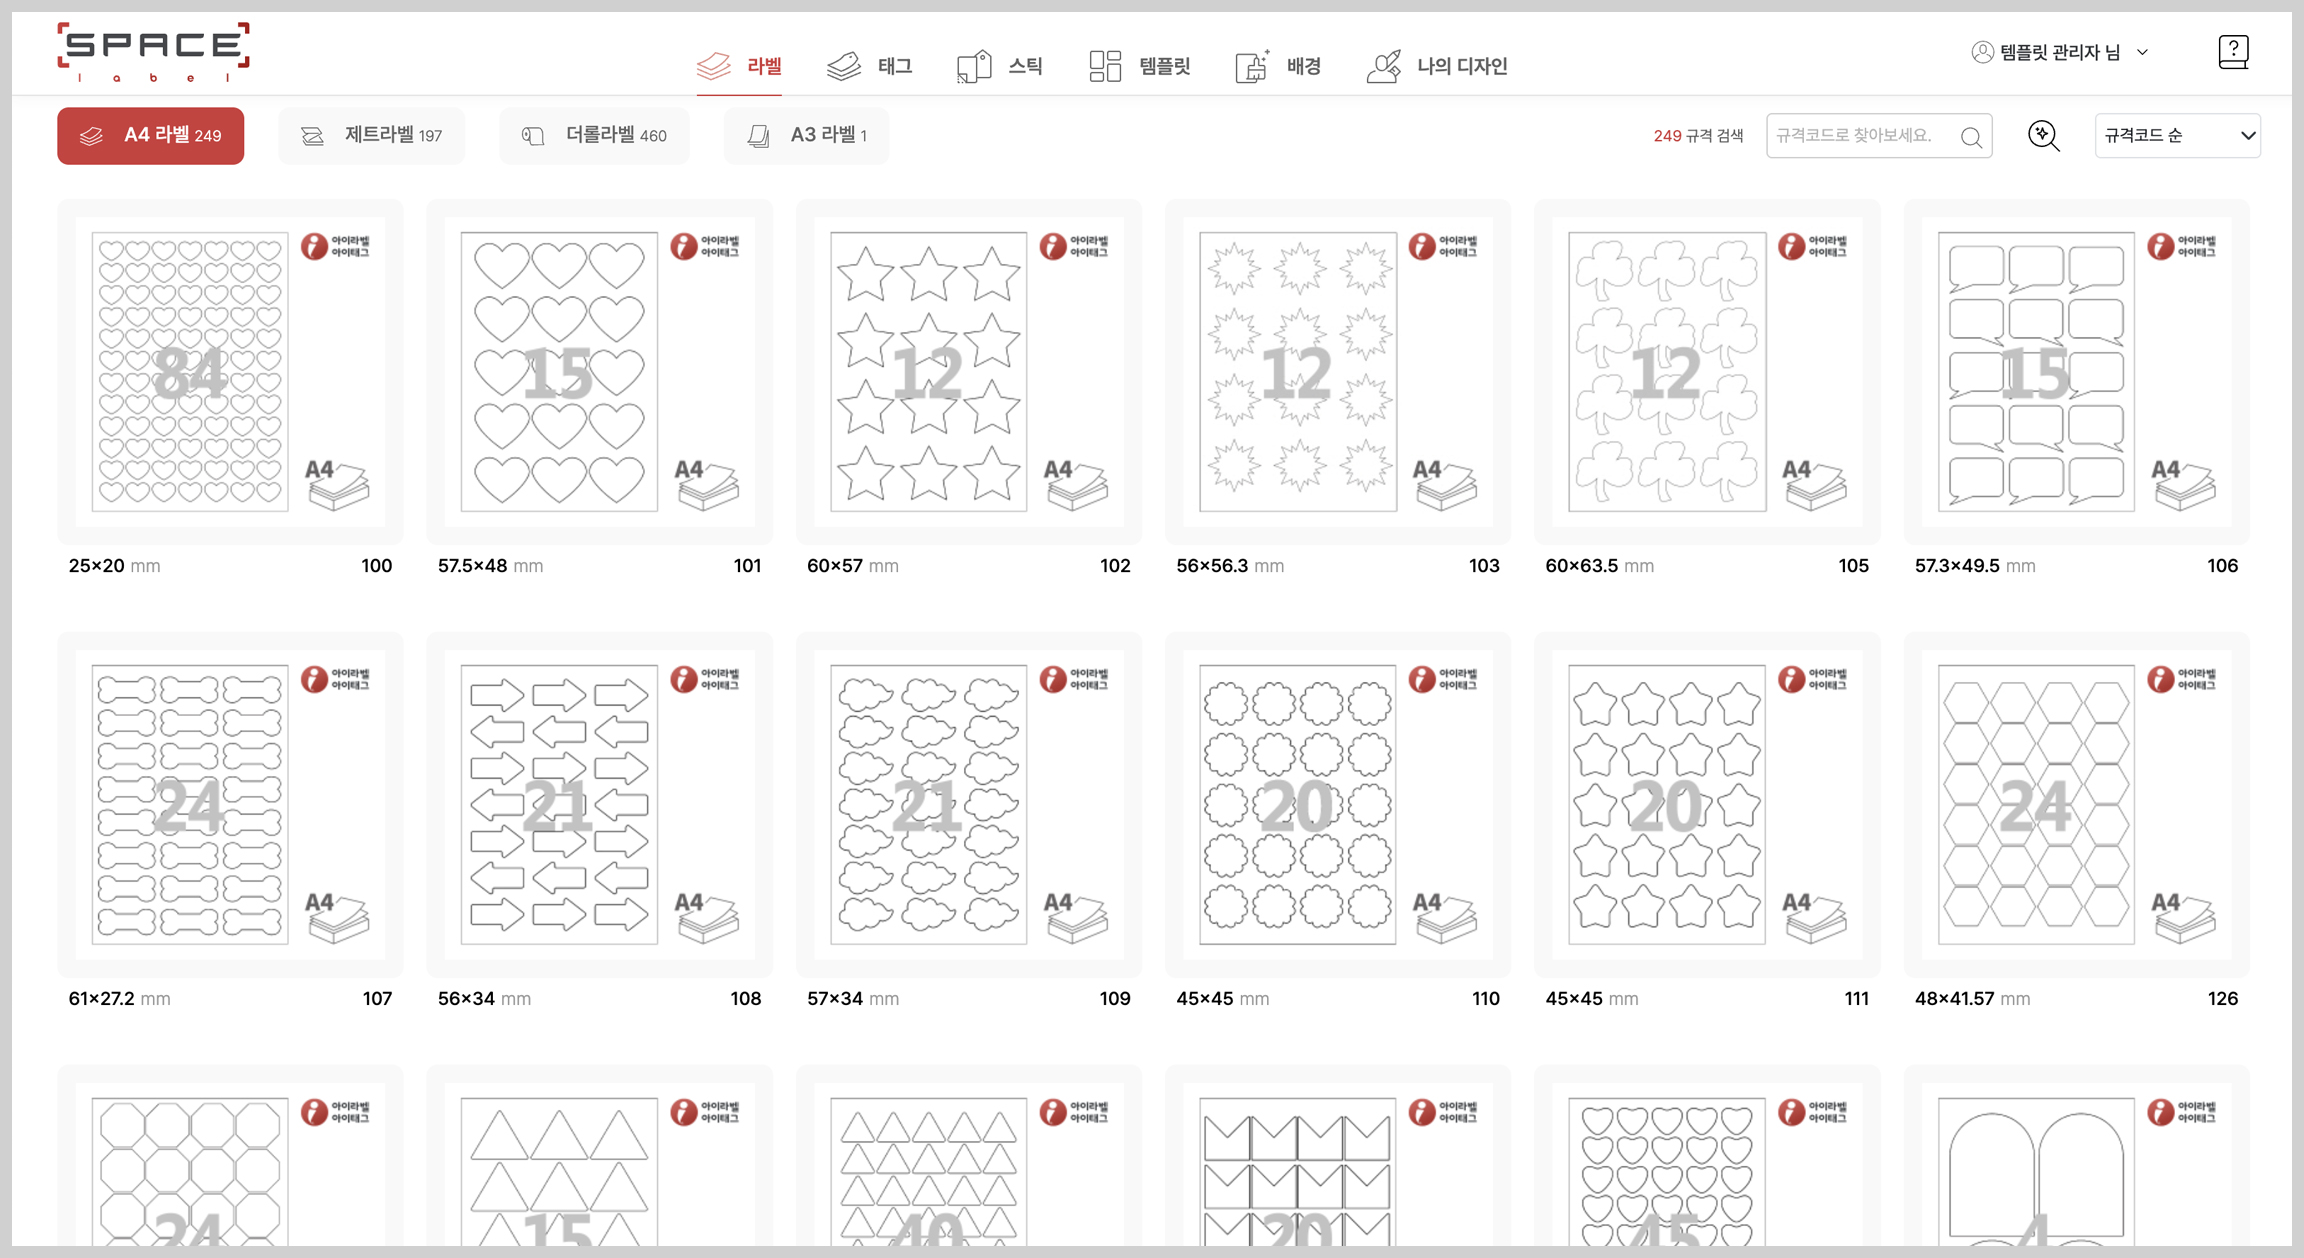Click the A4 paper stack icon on template 100
2304x1258 pixels.
[x=337, y=484]
